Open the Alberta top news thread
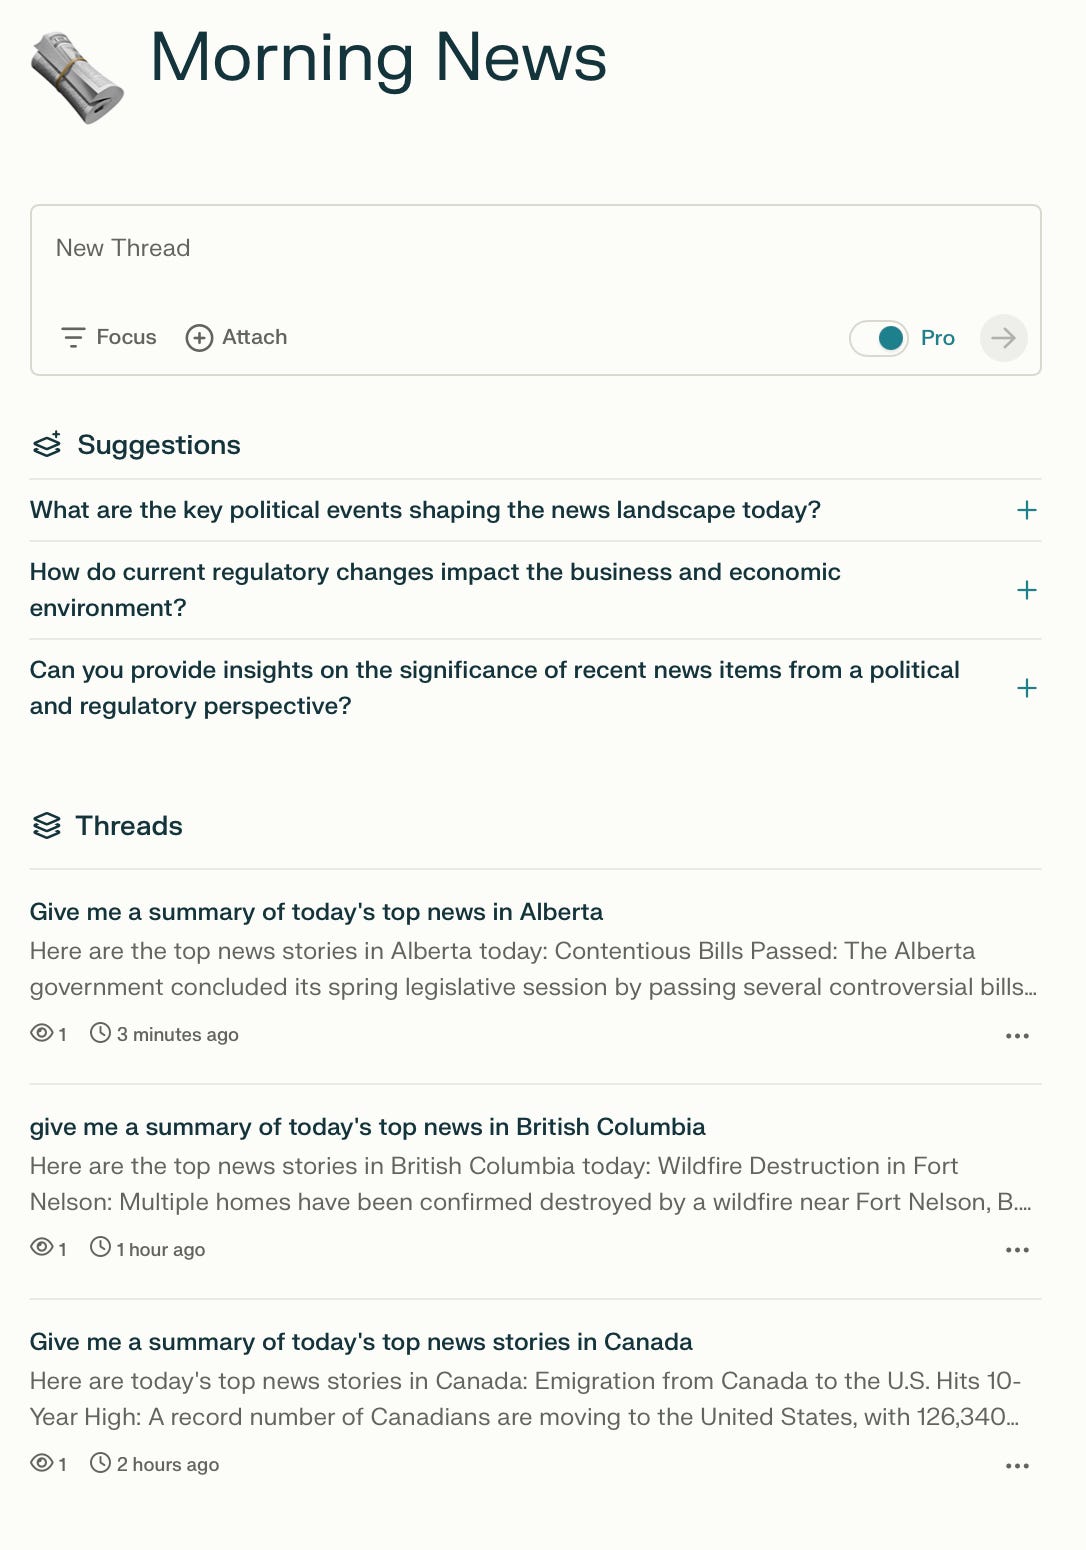Viewport: 1086px width, 1550px height. pos(316,912)
